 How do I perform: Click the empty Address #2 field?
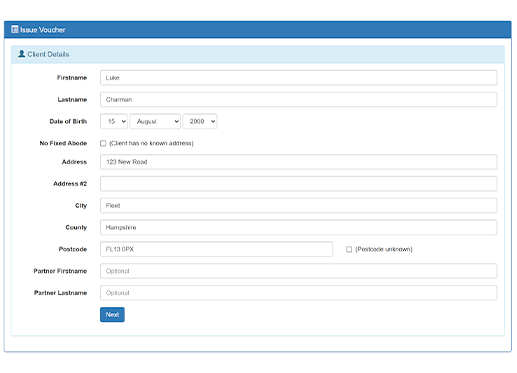pyautogui.click(x=299, y=184)
